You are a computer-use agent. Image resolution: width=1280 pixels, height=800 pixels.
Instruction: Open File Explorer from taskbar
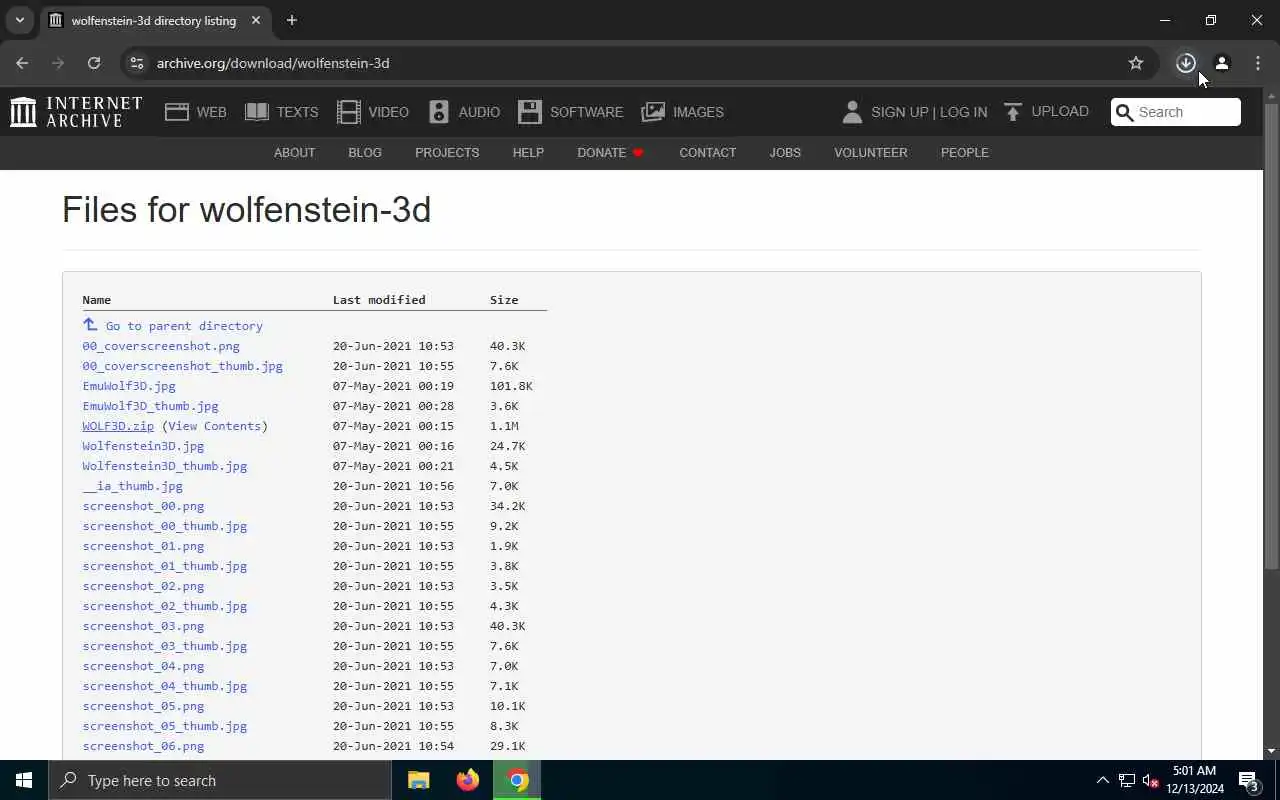[419, 780]
